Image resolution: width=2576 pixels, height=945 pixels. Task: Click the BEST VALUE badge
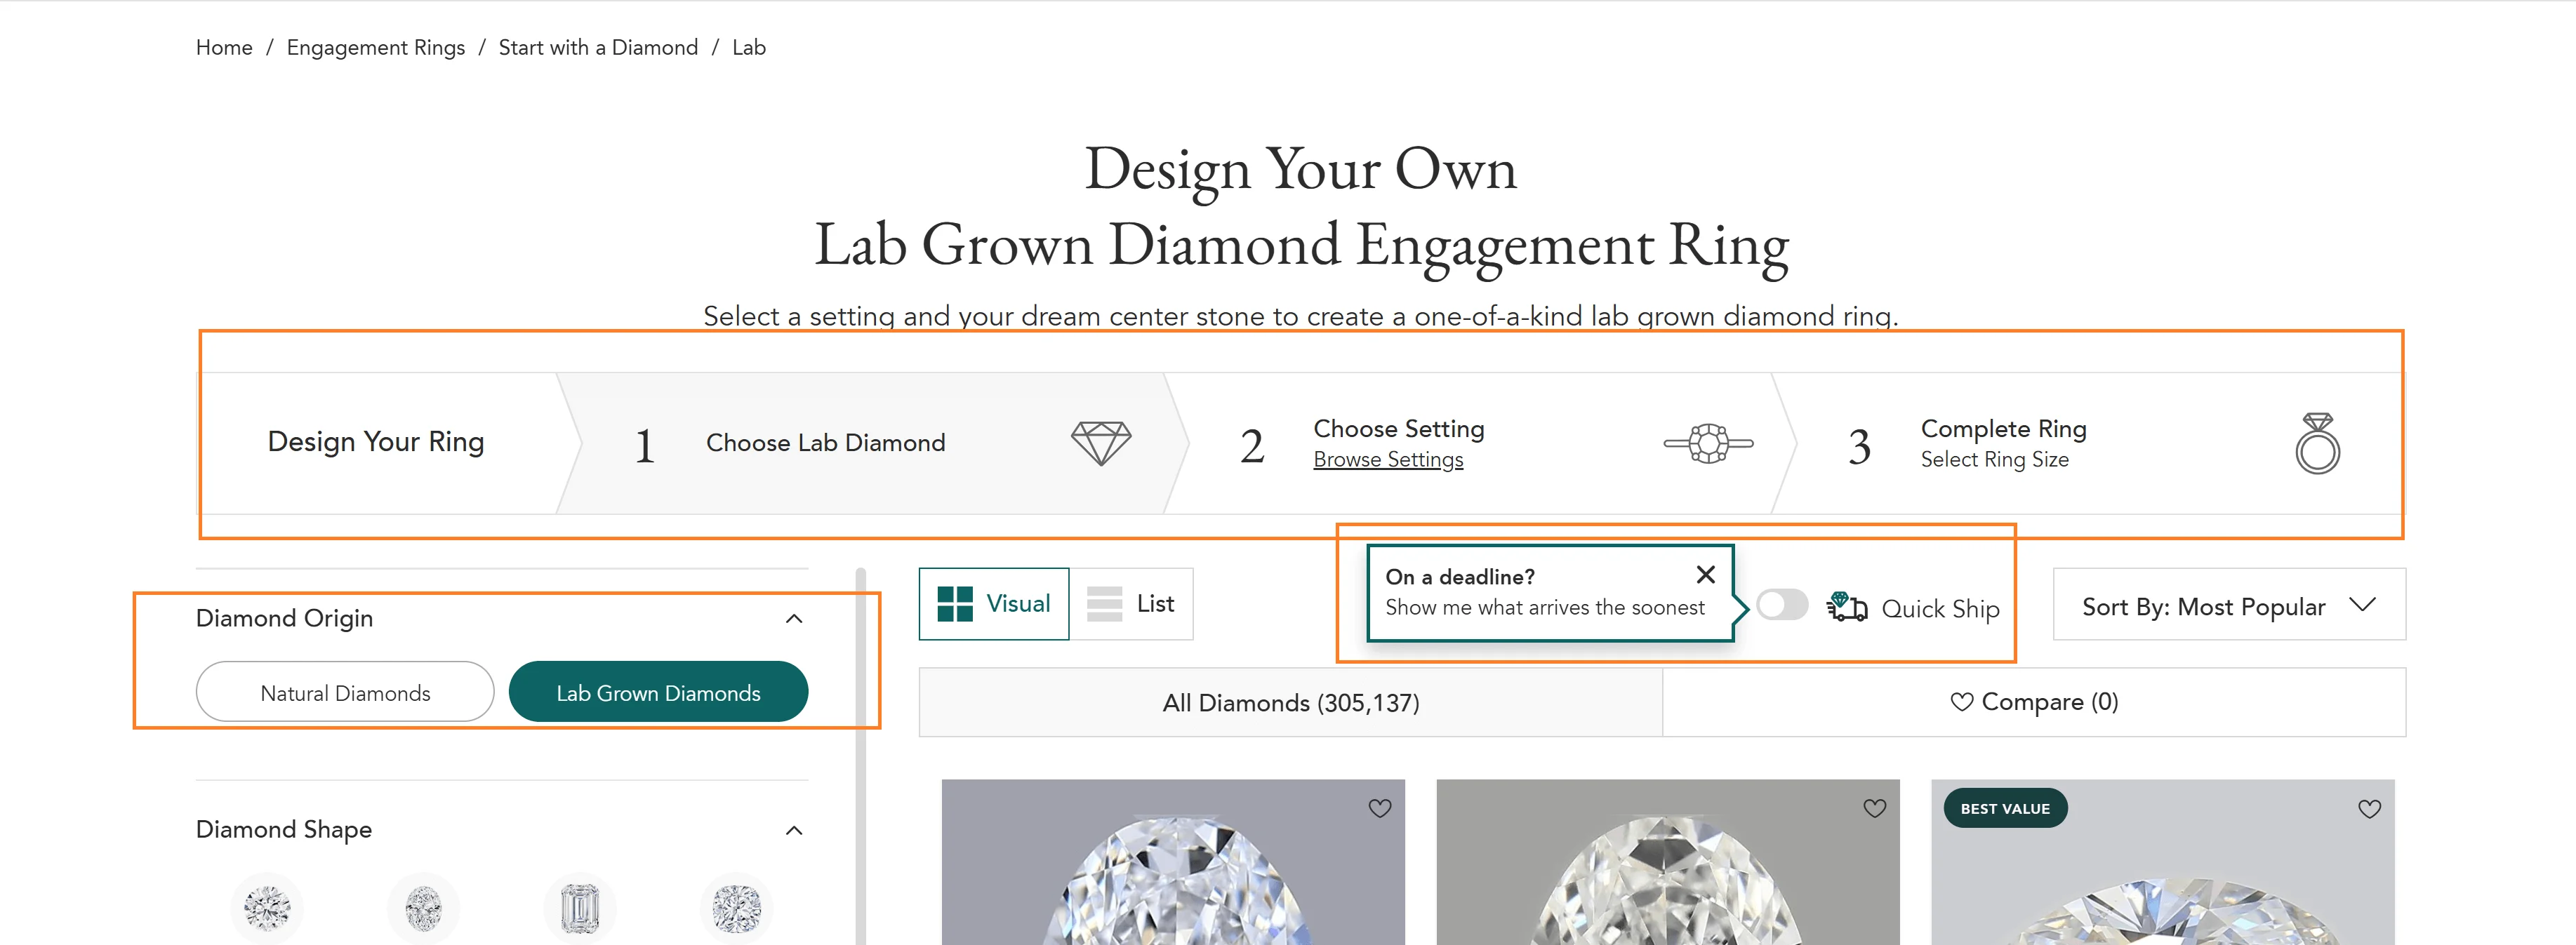tap(2005, 808)
